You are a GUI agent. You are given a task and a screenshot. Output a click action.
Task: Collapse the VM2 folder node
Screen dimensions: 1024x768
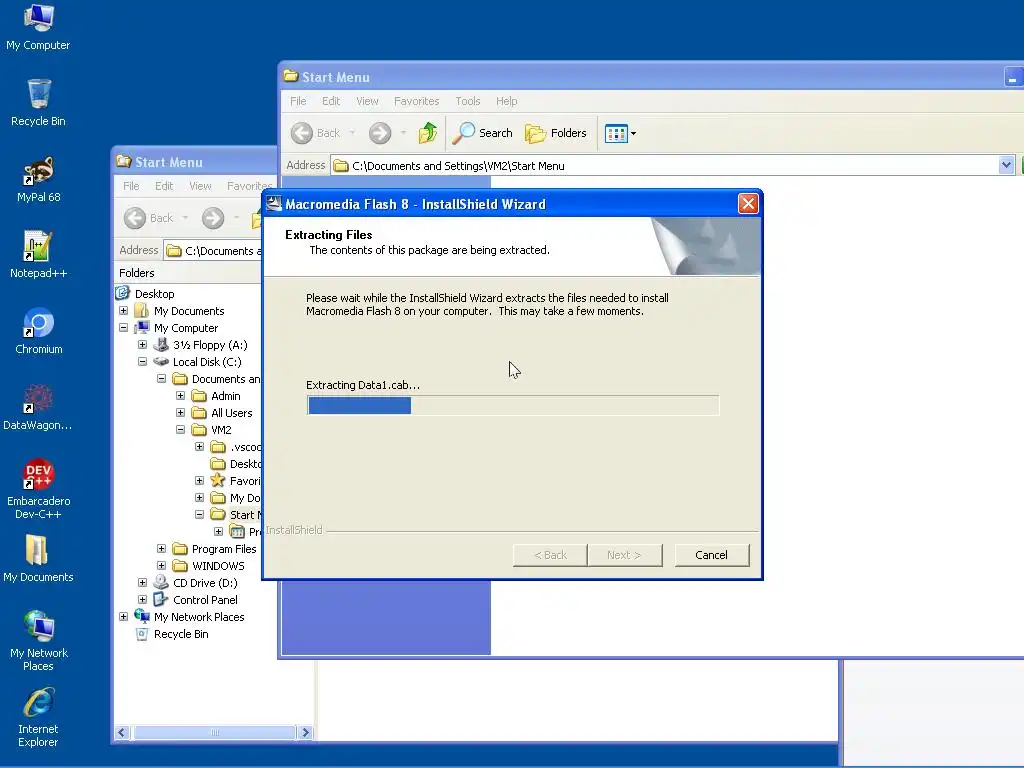click(x=181, y=430)
